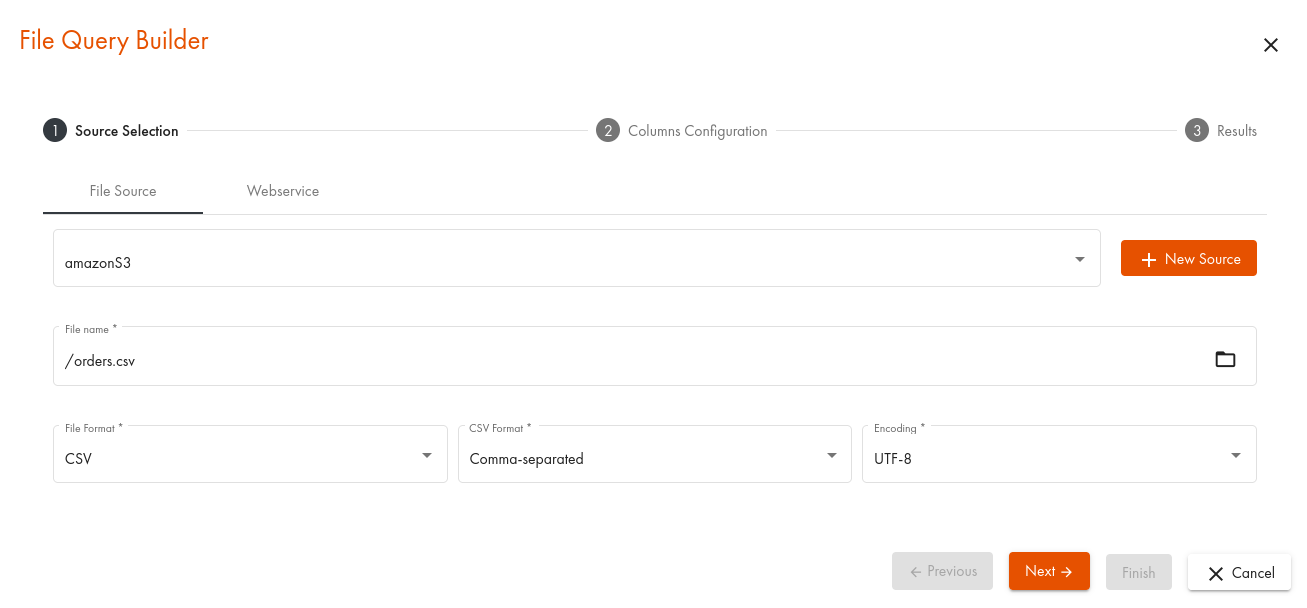The width and height of the screenshot is (1307, 608).
Task: Open the CSV Format dropdown
Action: point(832,456)
